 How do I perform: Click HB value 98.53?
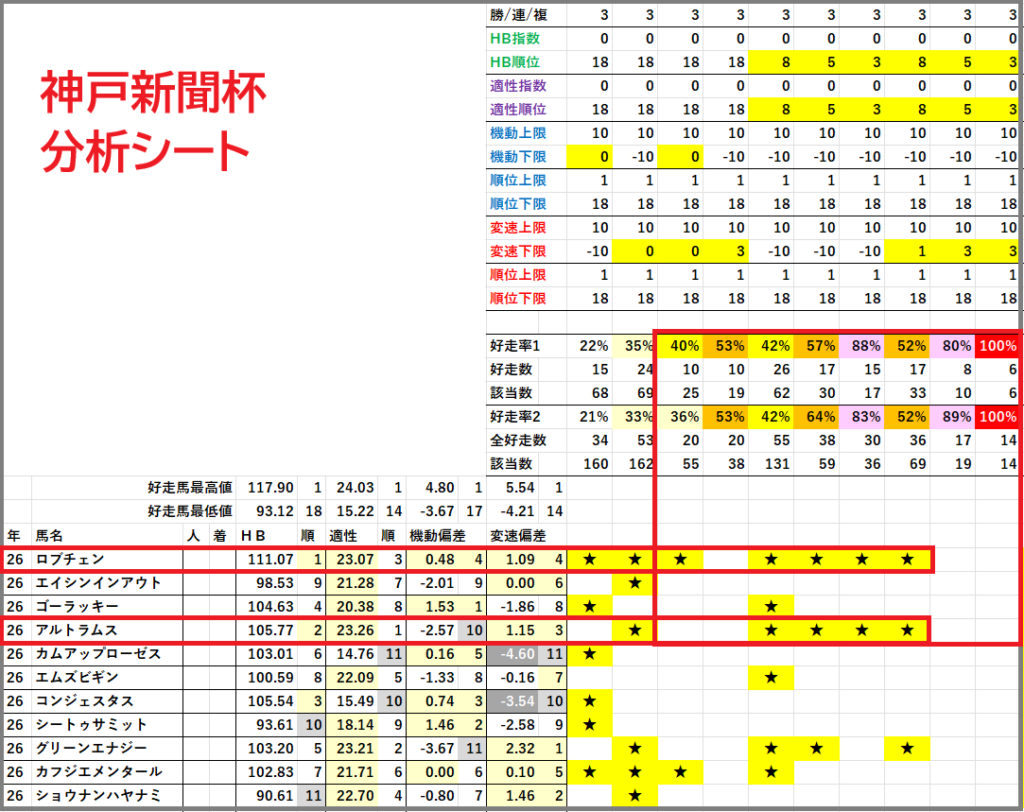coord(274,583)
